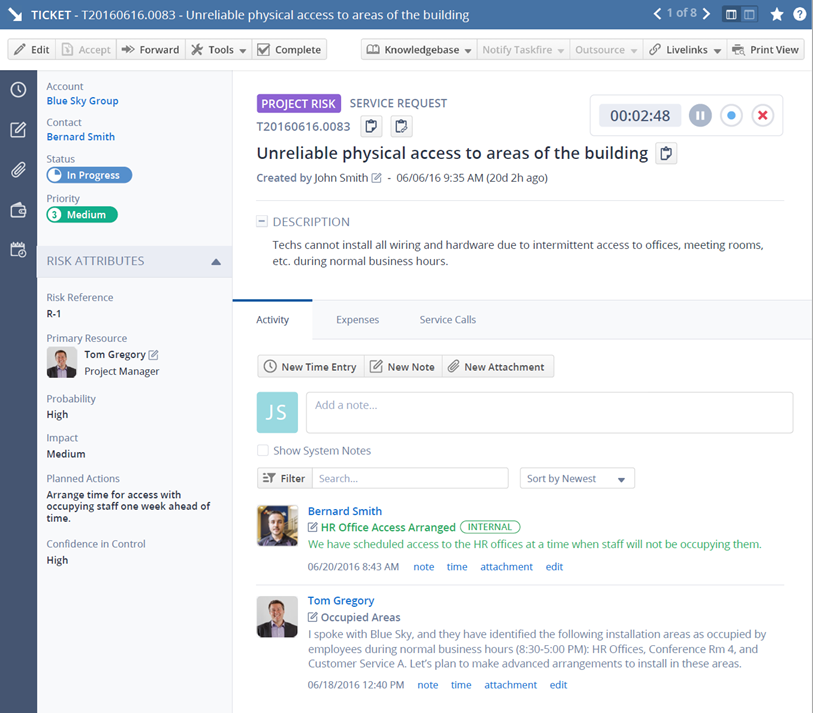
Task: Click the Add a note text field
Action: pyautogui.click(x=550, y=412)
